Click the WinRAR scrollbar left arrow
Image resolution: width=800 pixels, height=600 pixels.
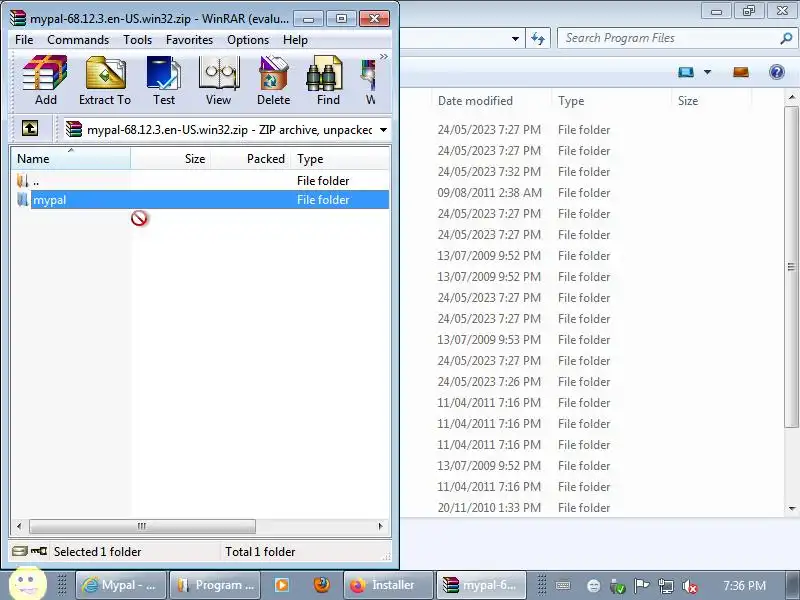coord(19,526)
